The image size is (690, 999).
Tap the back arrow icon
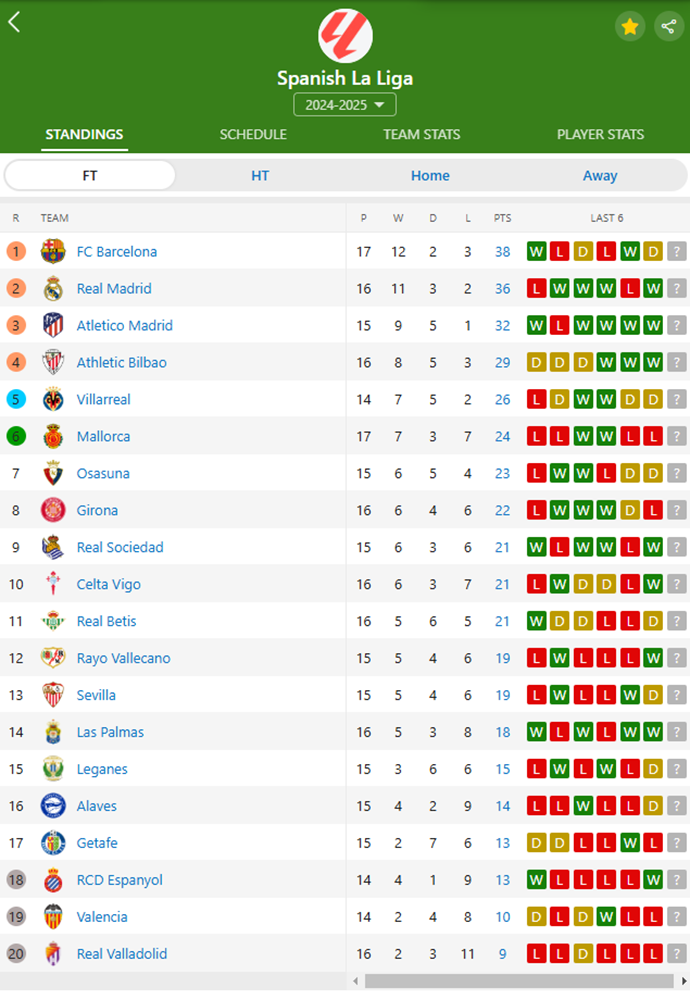click(14, 22)
